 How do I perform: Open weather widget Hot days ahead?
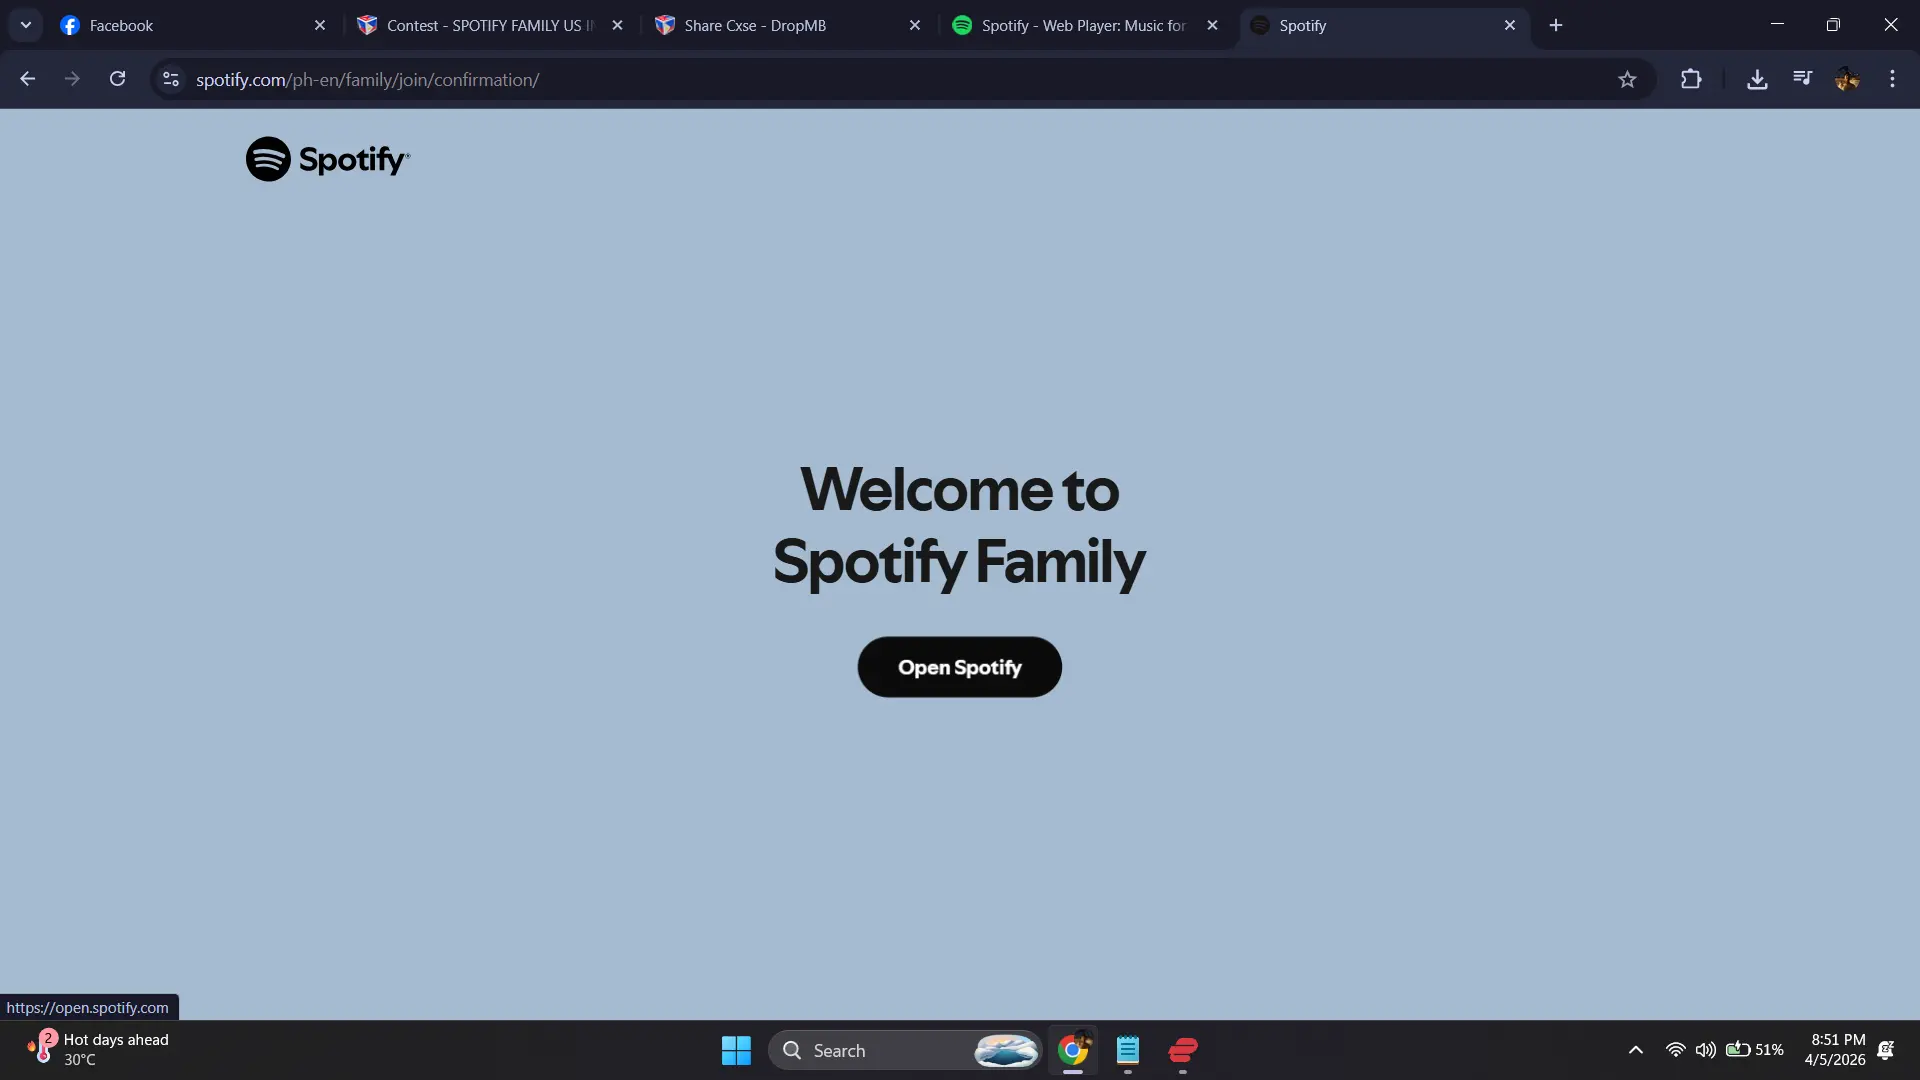tap(98, 1049)
